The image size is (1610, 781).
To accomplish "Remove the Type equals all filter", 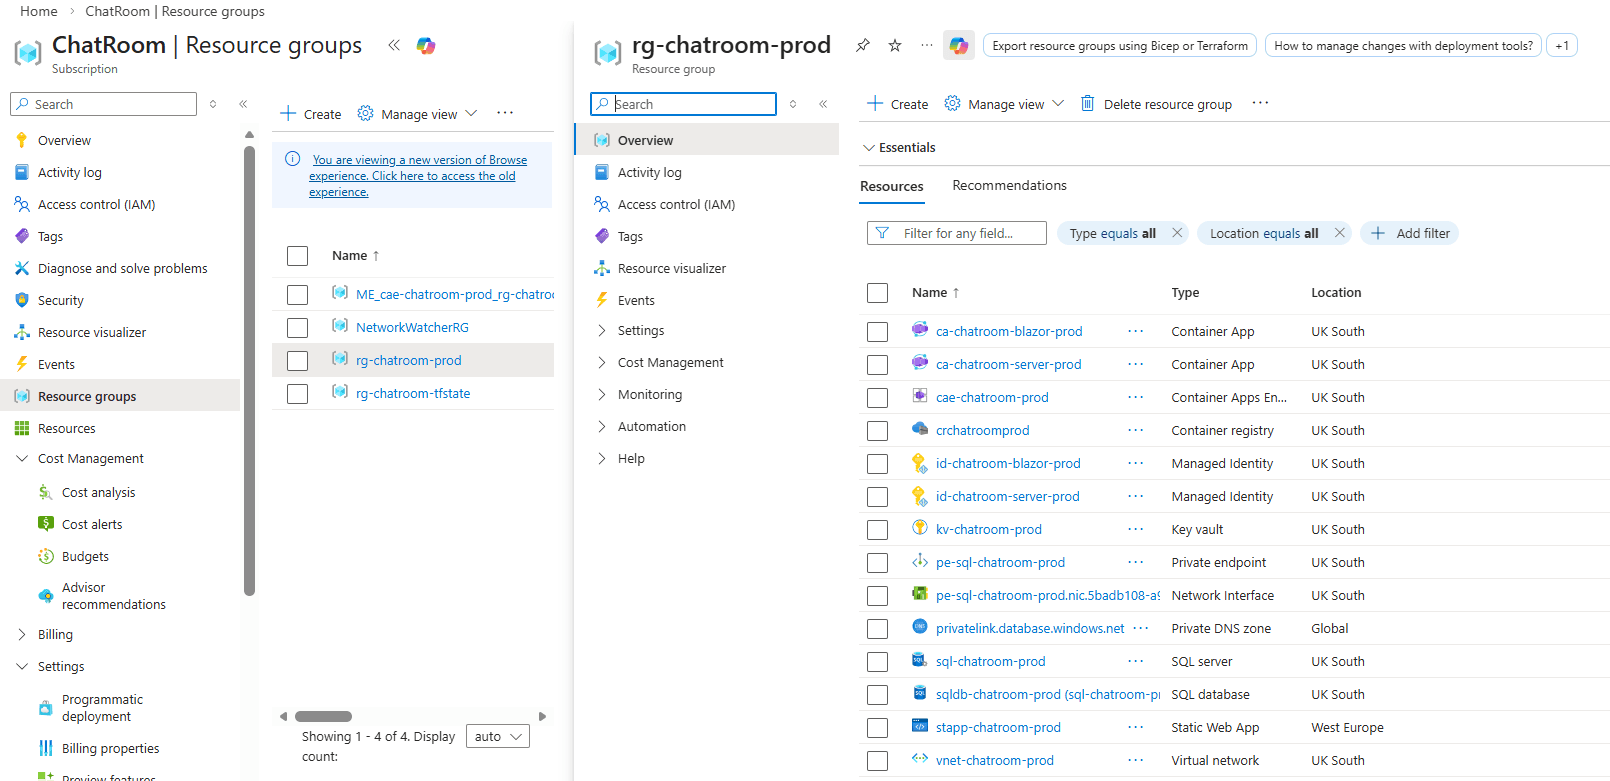I will coord(1177,233).
